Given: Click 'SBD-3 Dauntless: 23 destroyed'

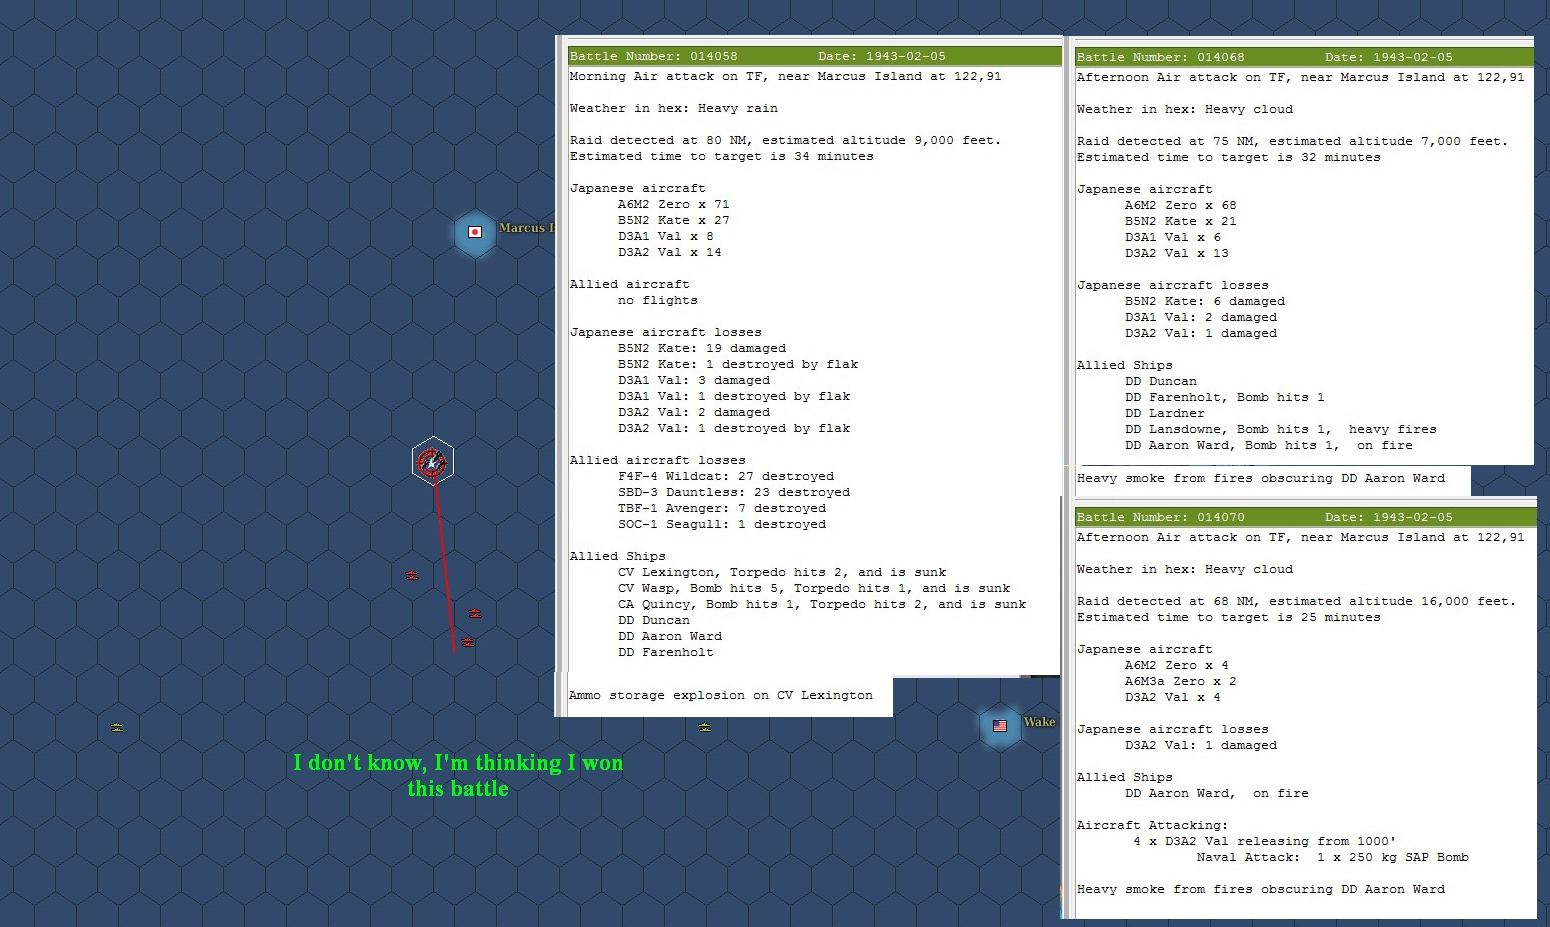Looking at the screenshot, I should click(733, 492).
